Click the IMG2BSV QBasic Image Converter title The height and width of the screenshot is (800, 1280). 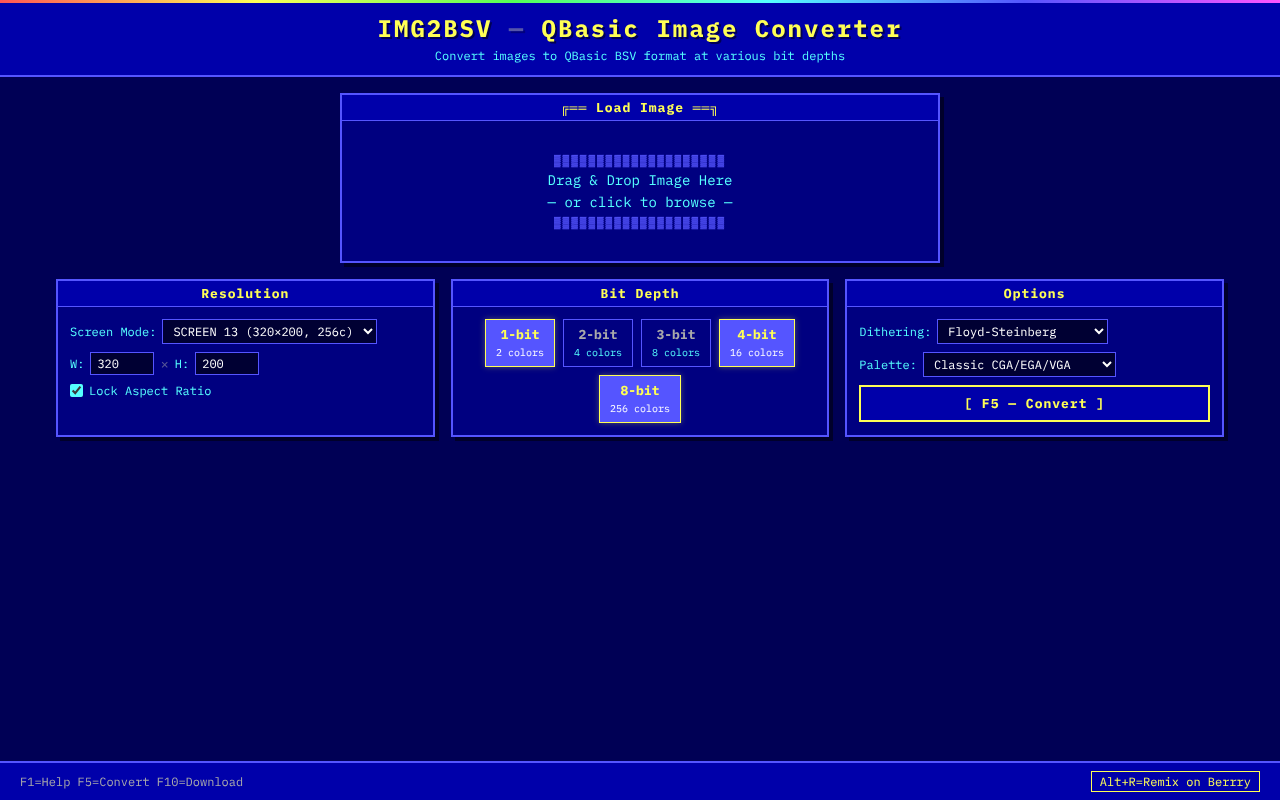640,30
